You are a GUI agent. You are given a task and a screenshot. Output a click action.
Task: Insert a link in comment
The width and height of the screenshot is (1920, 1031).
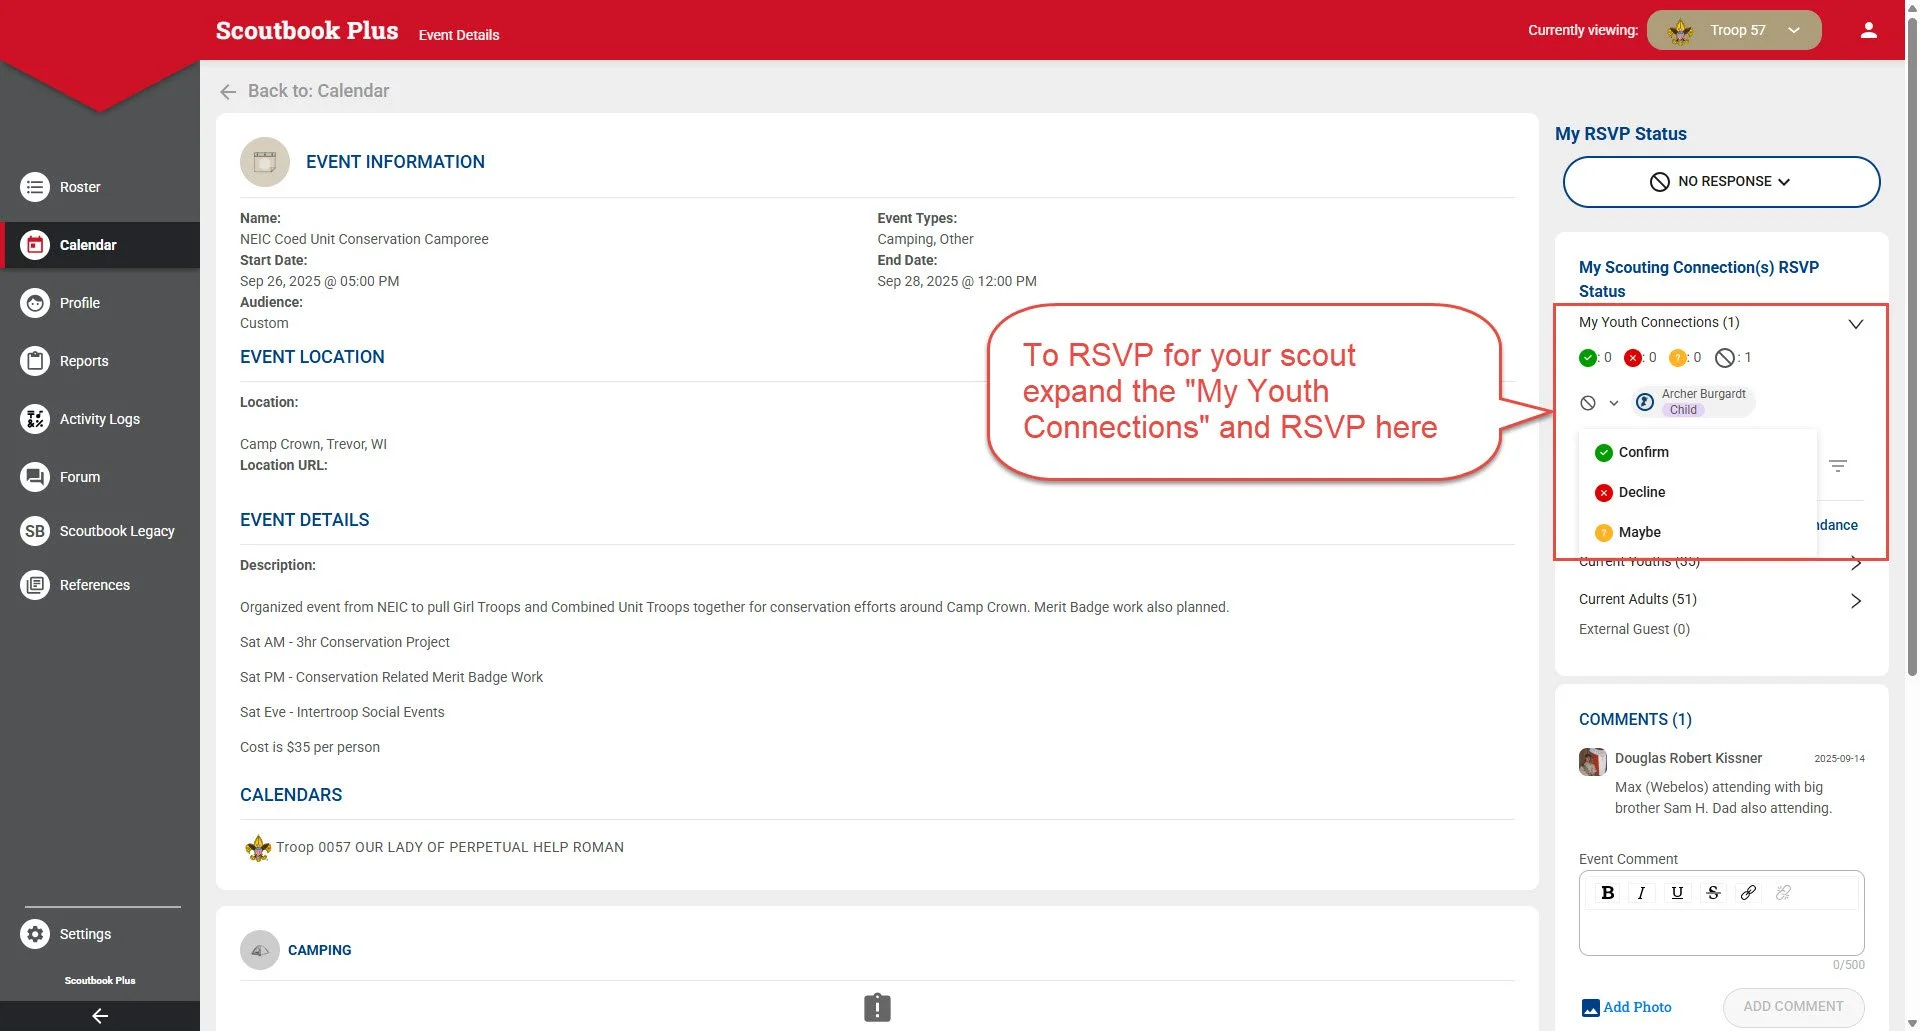pos(1748,893)
